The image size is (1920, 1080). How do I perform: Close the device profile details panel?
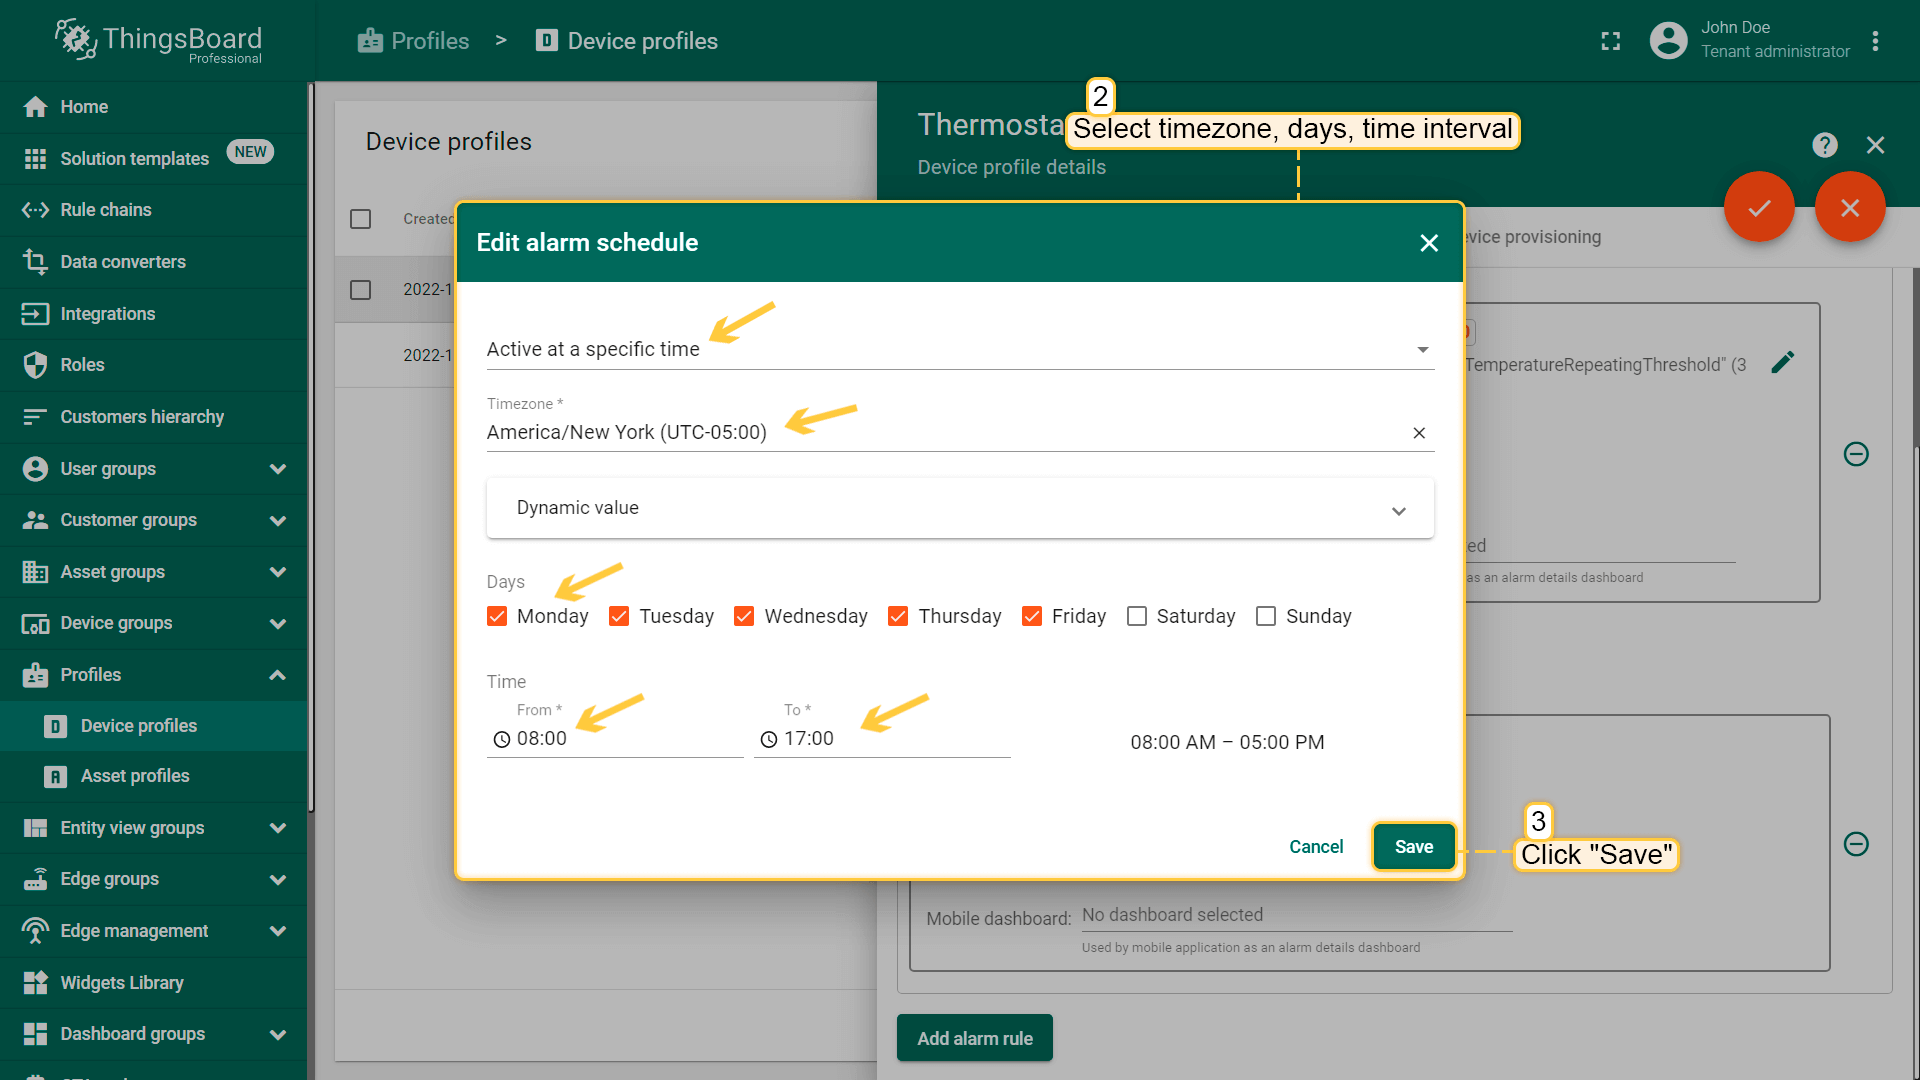pos(1876,146)
